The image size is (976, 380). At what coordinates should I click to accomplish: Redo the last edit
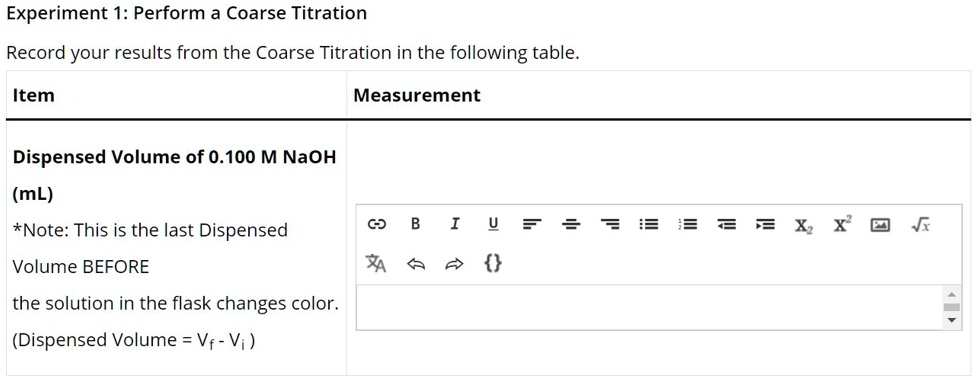(454, 265)
